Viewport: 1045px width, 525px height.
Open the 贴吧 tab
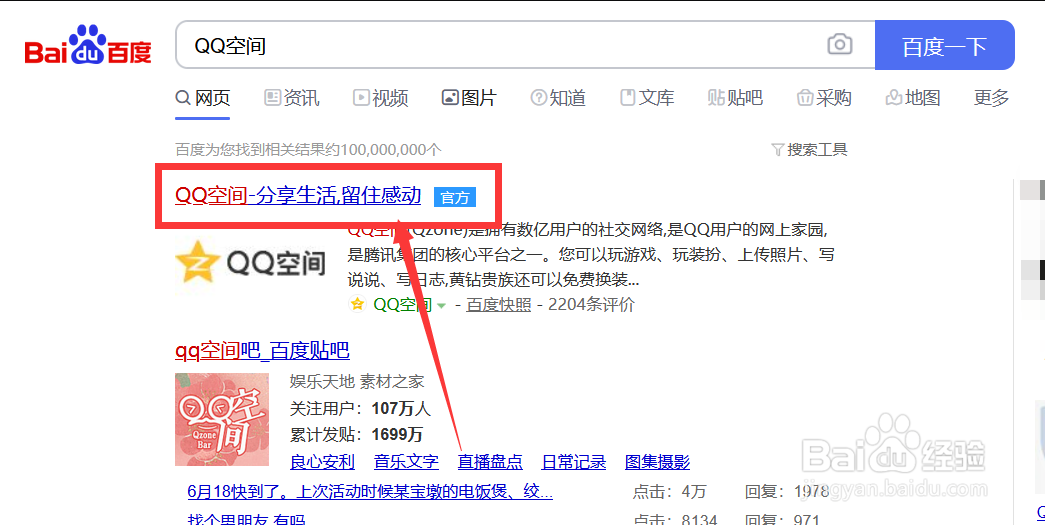[x=735, y=98]
